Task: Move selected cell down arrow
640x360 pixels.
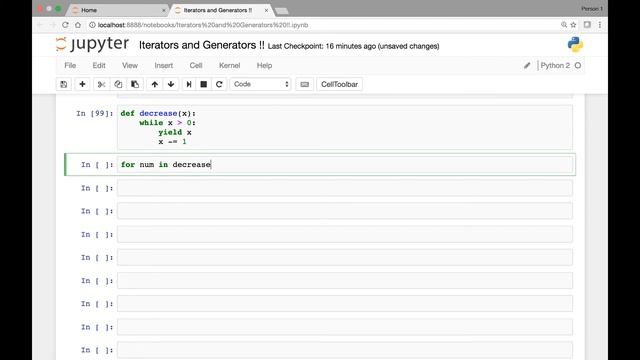Action: click(x=171, y=84)
